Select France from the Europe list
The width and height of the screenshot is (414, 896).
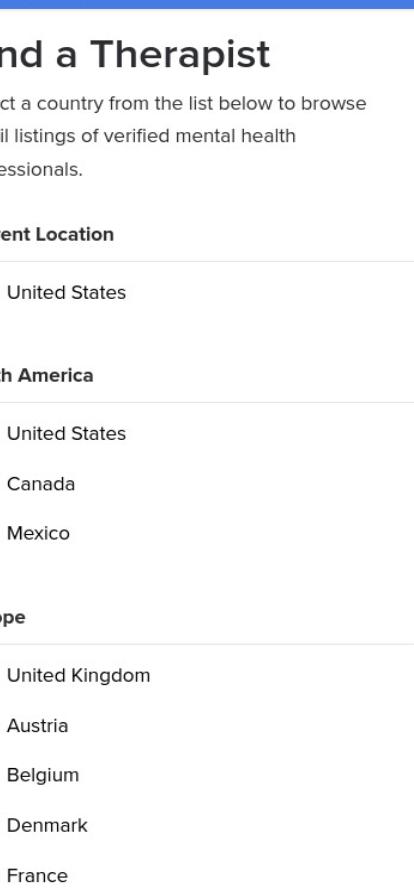point(37,875)
